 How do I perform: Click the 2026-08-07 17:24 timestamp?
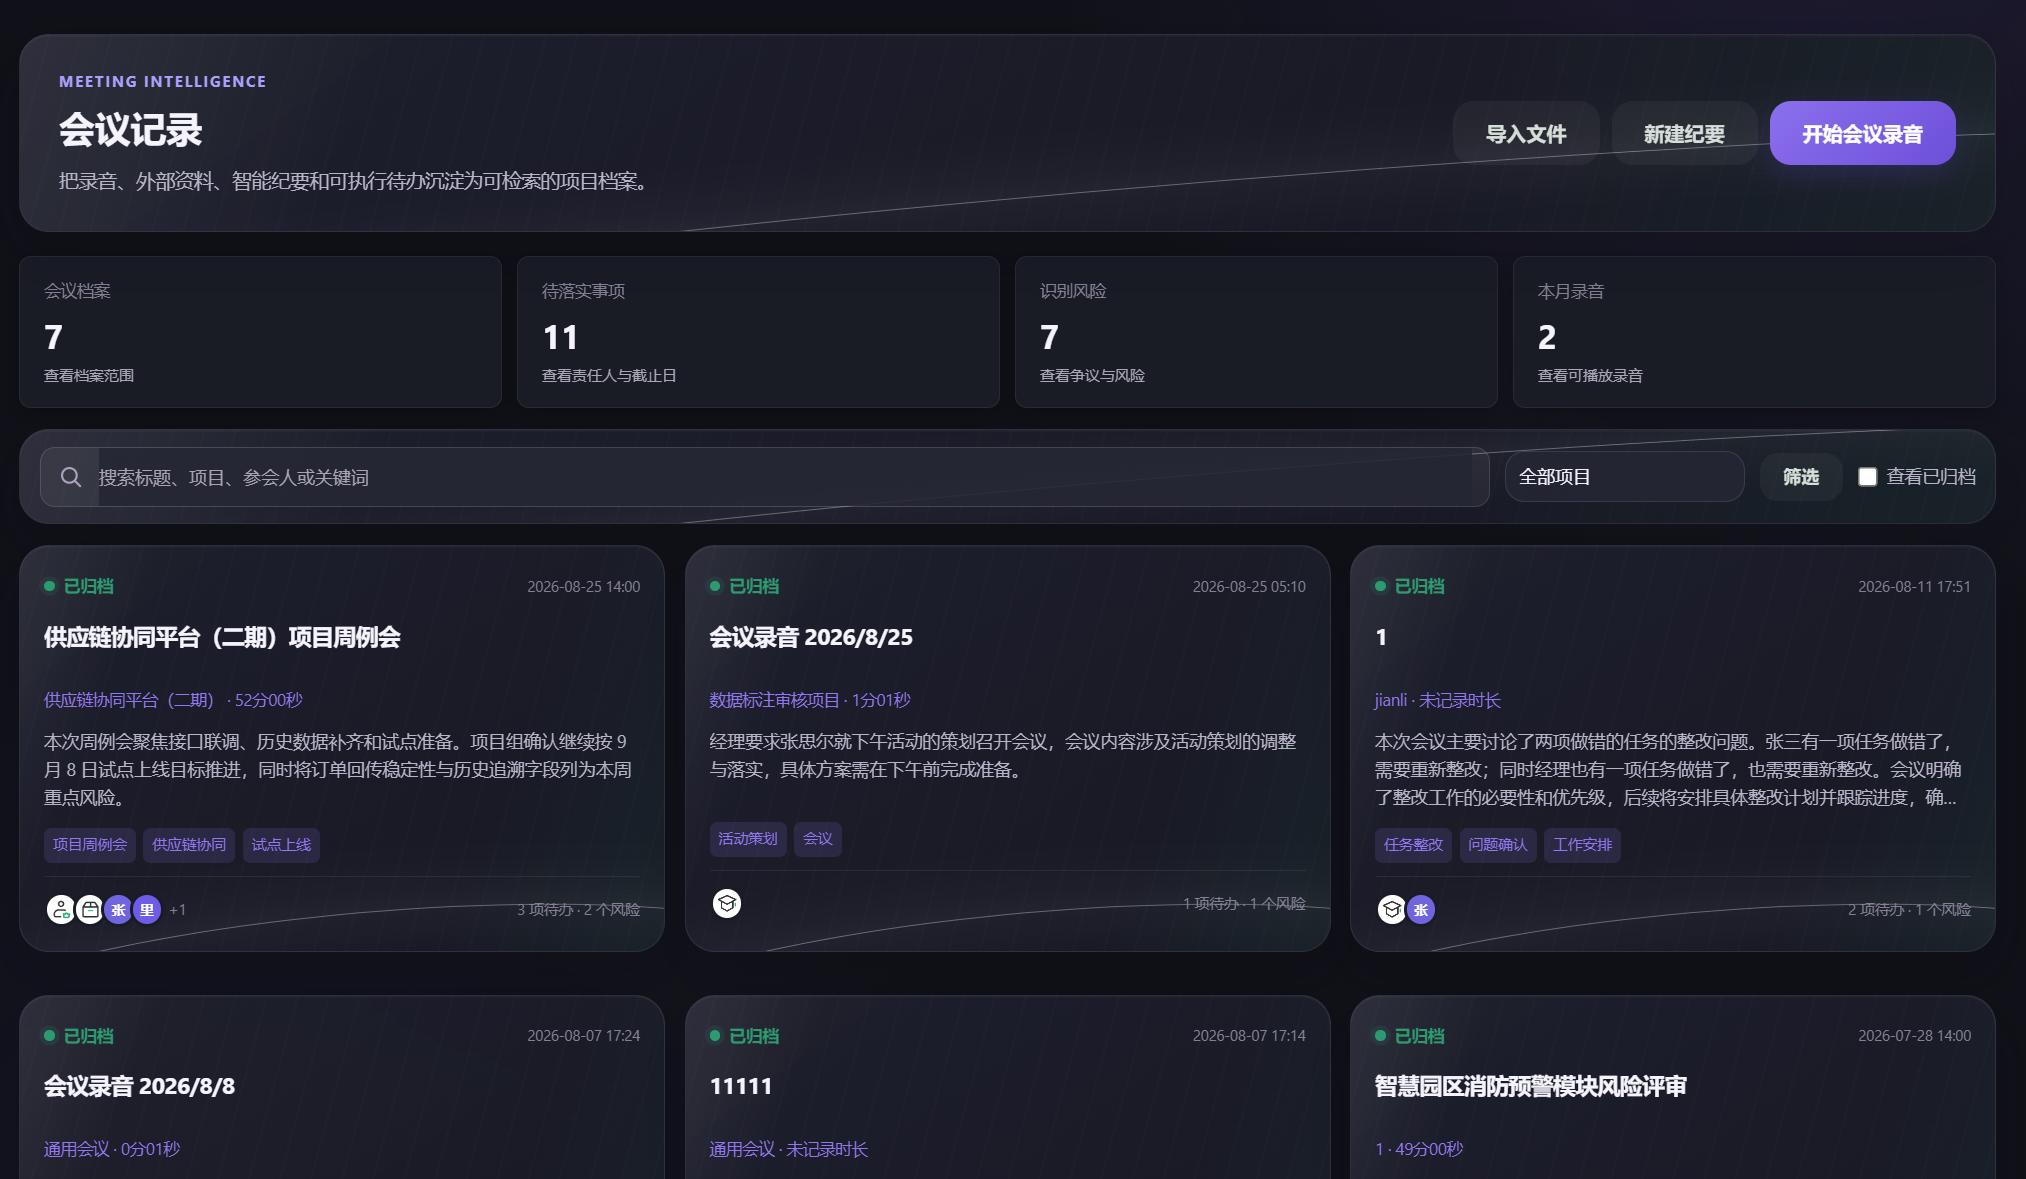pos(584,1035)
